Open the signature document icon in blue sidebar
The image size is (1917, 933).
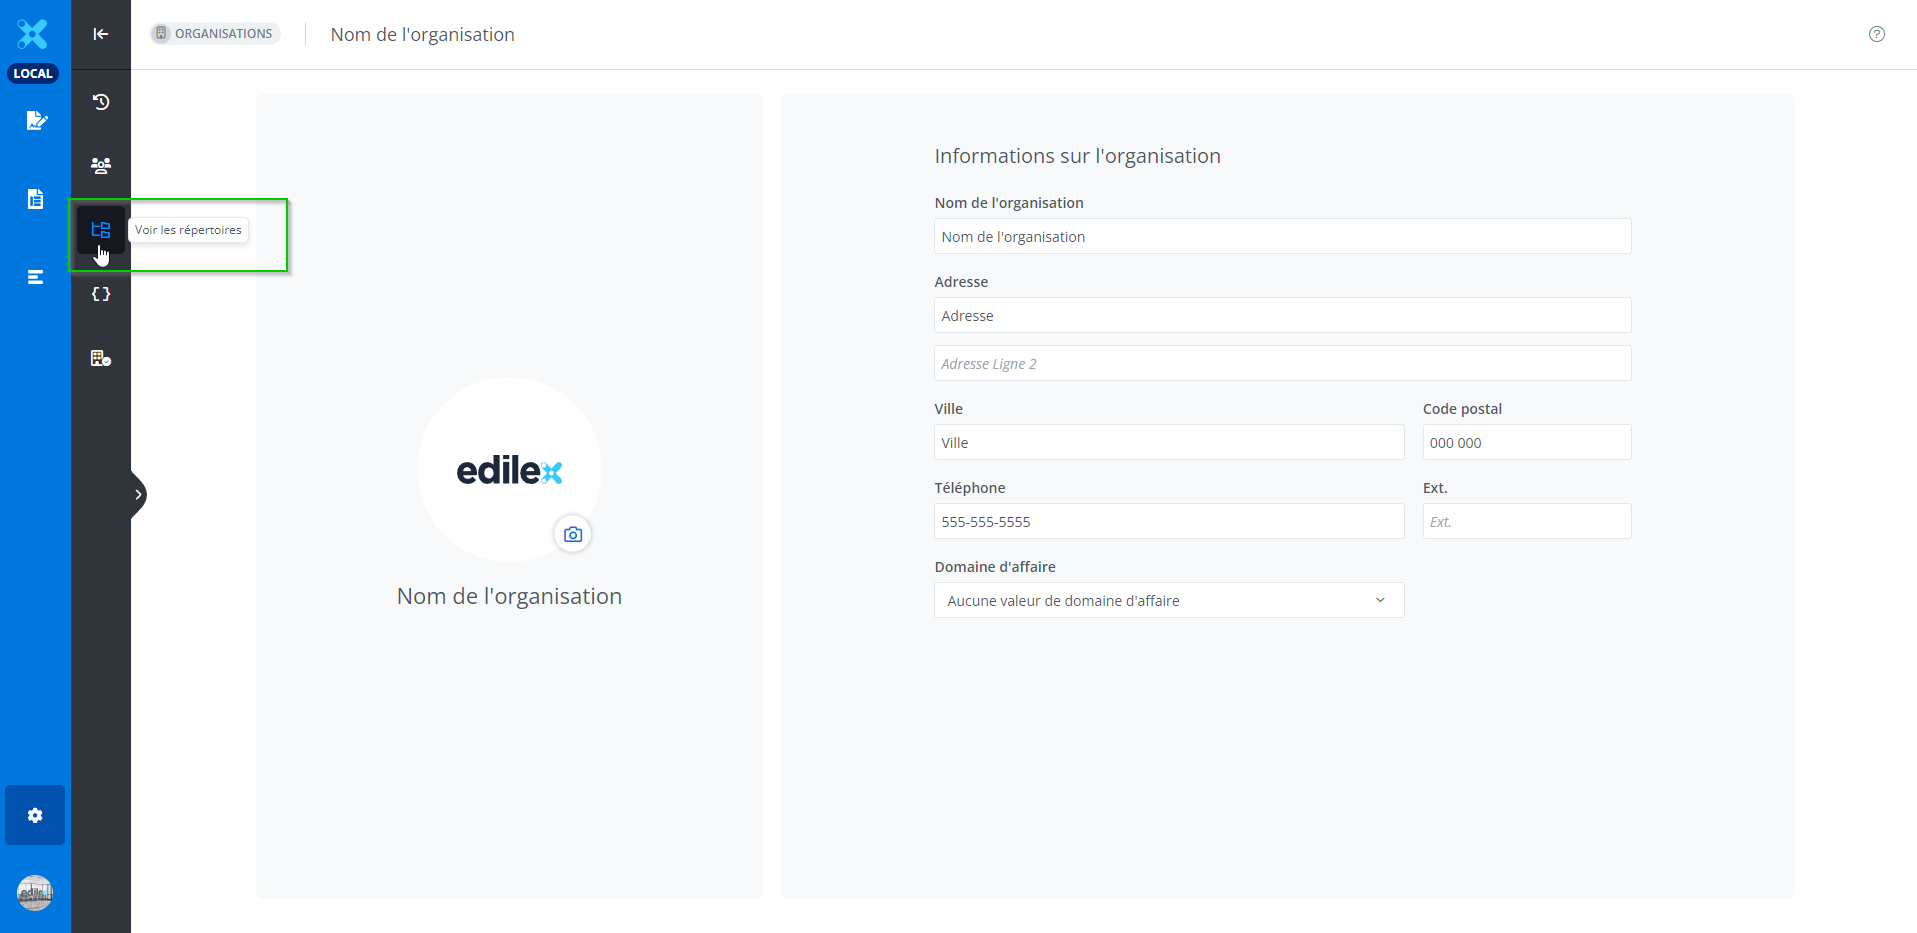pyautogui.click(x=36, y=121)
